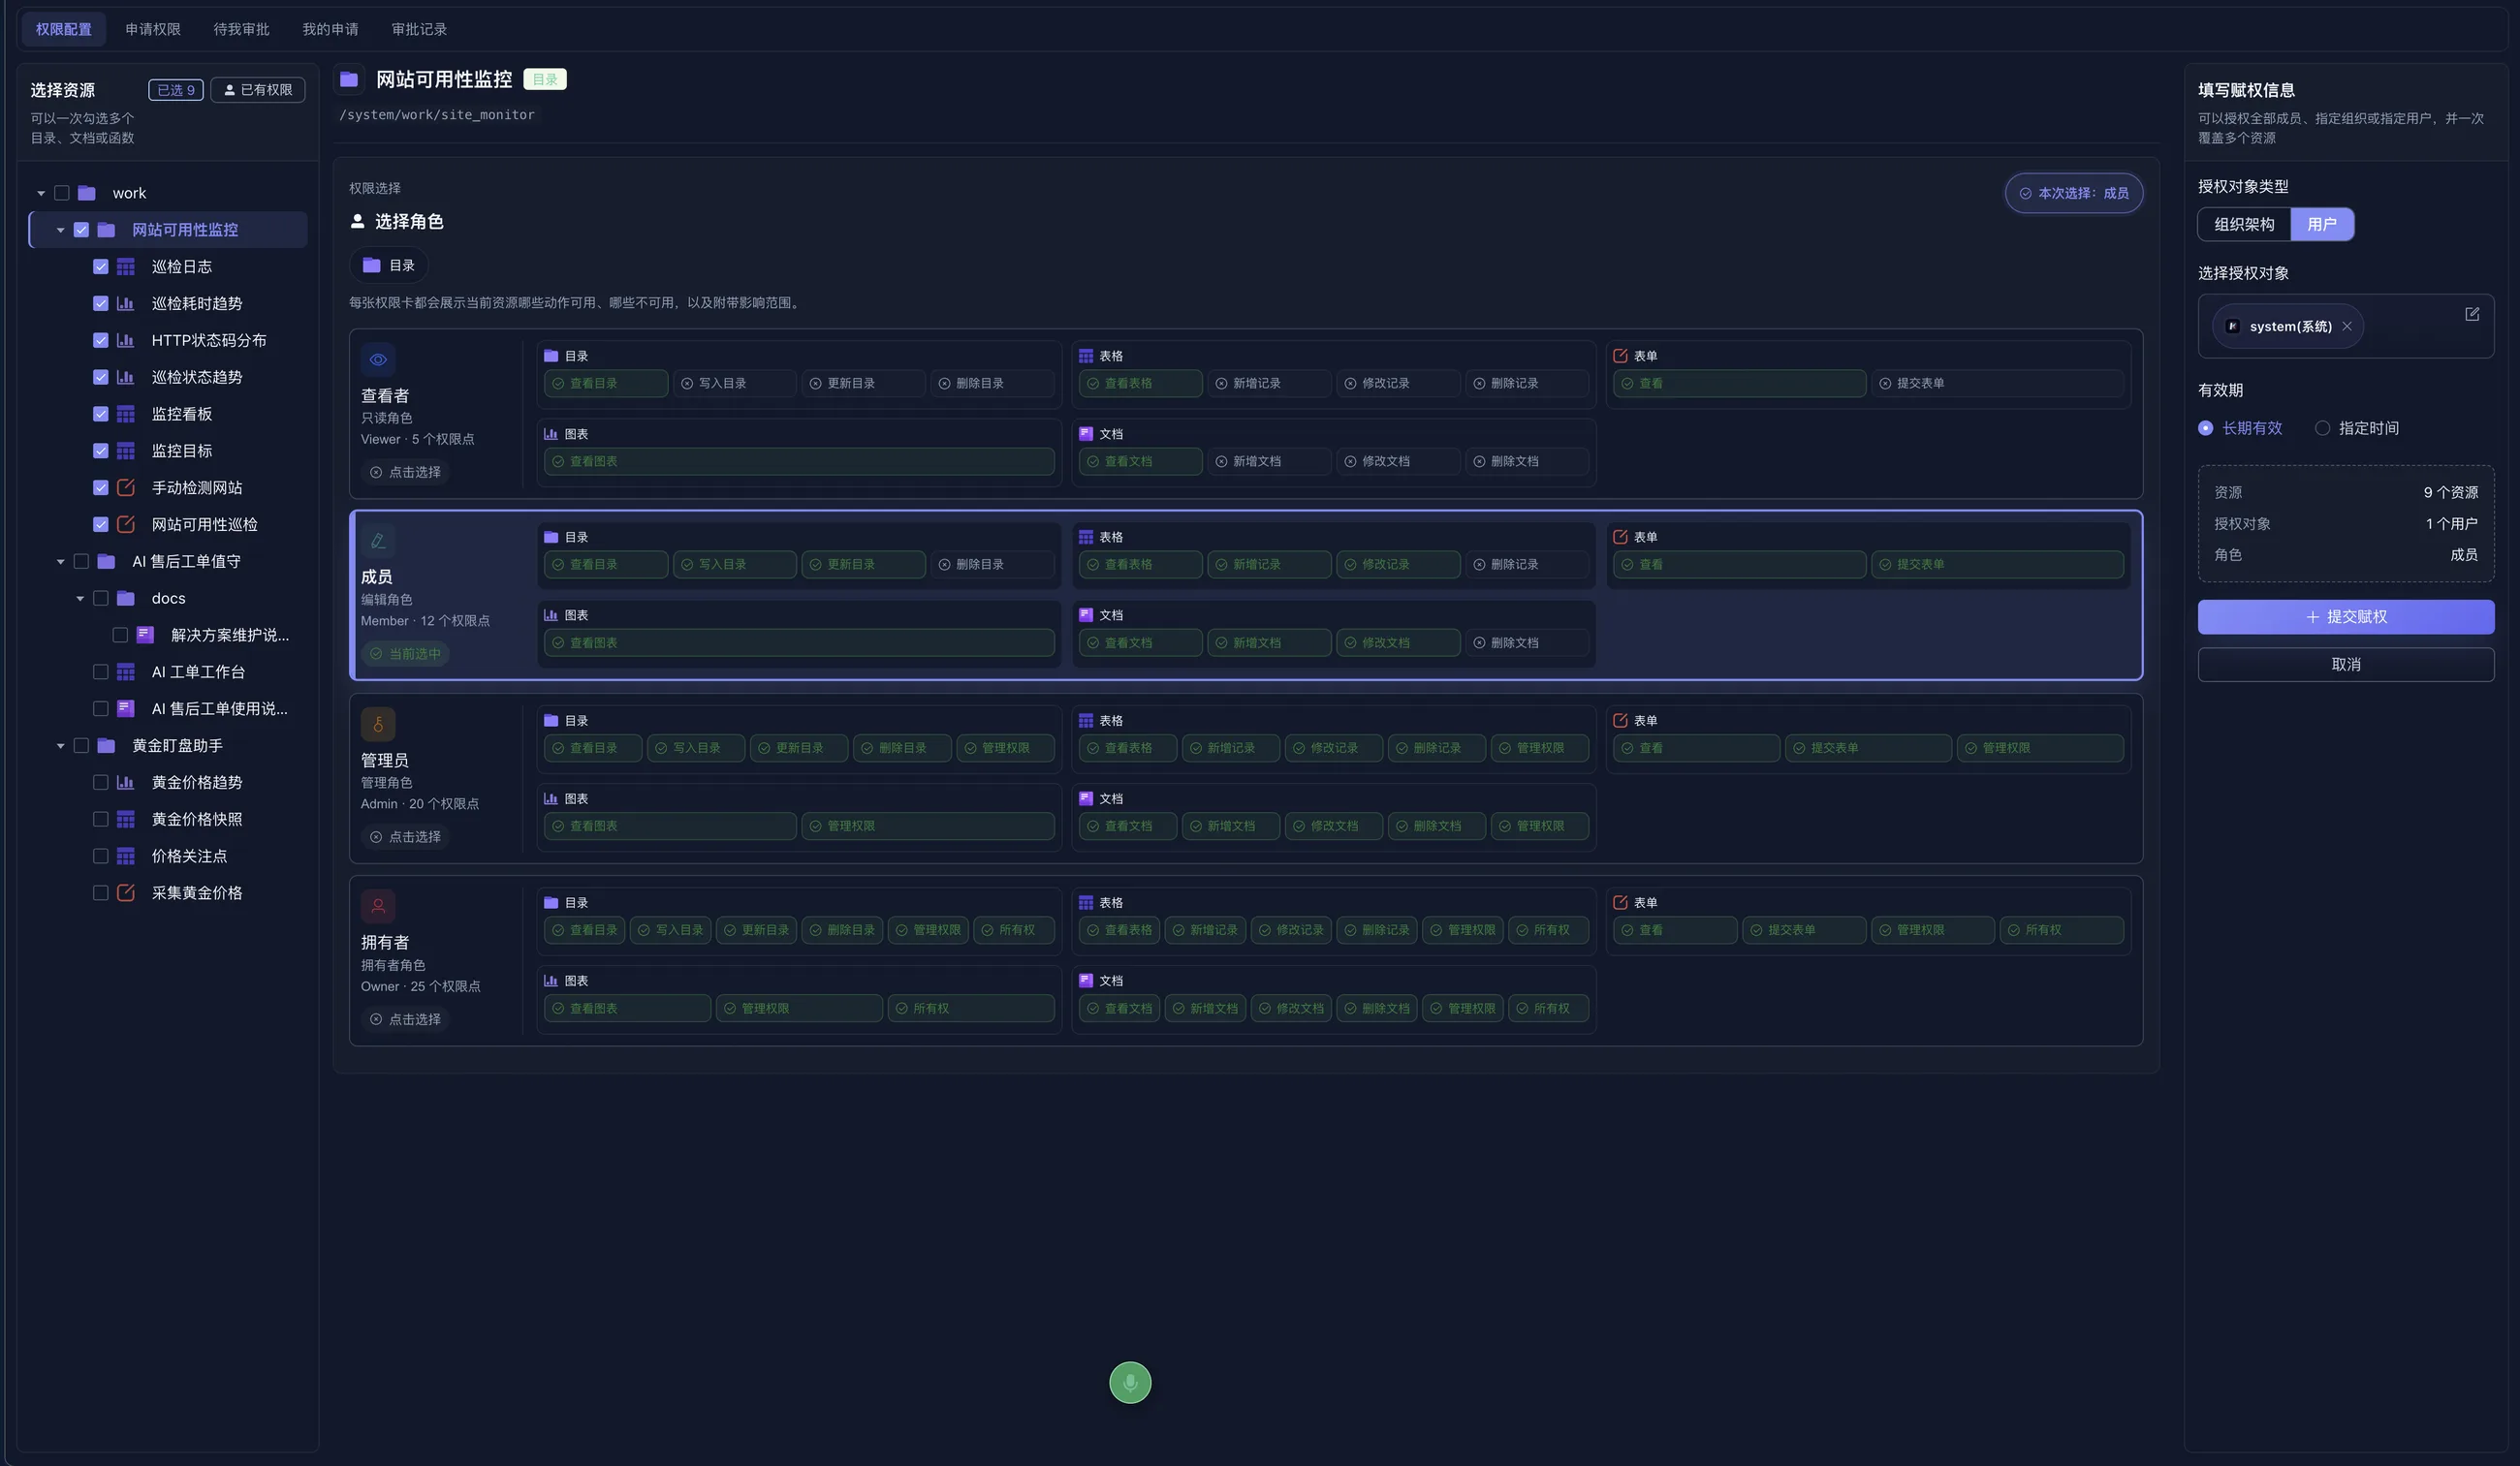The image size is (2520, 1466).
Task: Click the 本次选择：成员 status pill
Action: (2074, 193)
